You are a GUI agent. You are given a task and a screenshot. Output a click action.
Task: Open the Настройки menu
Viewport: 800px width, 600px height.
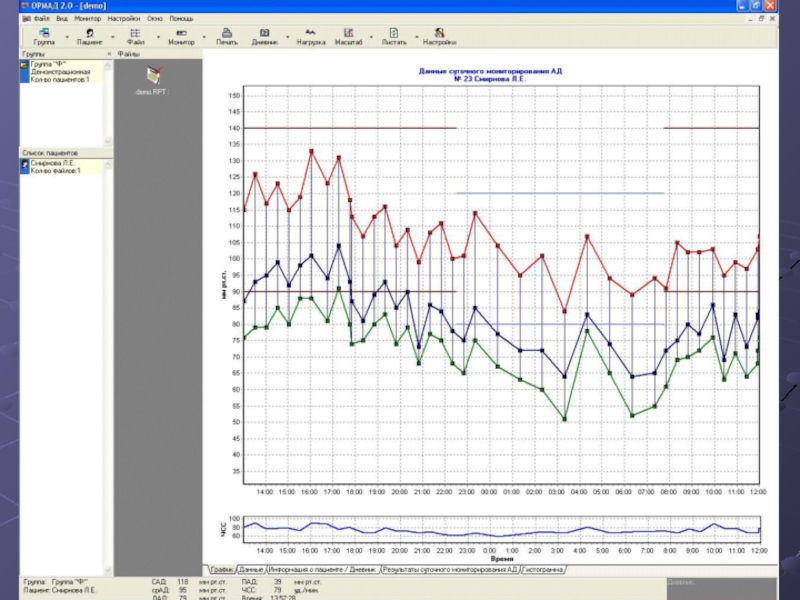coord(123,19)
